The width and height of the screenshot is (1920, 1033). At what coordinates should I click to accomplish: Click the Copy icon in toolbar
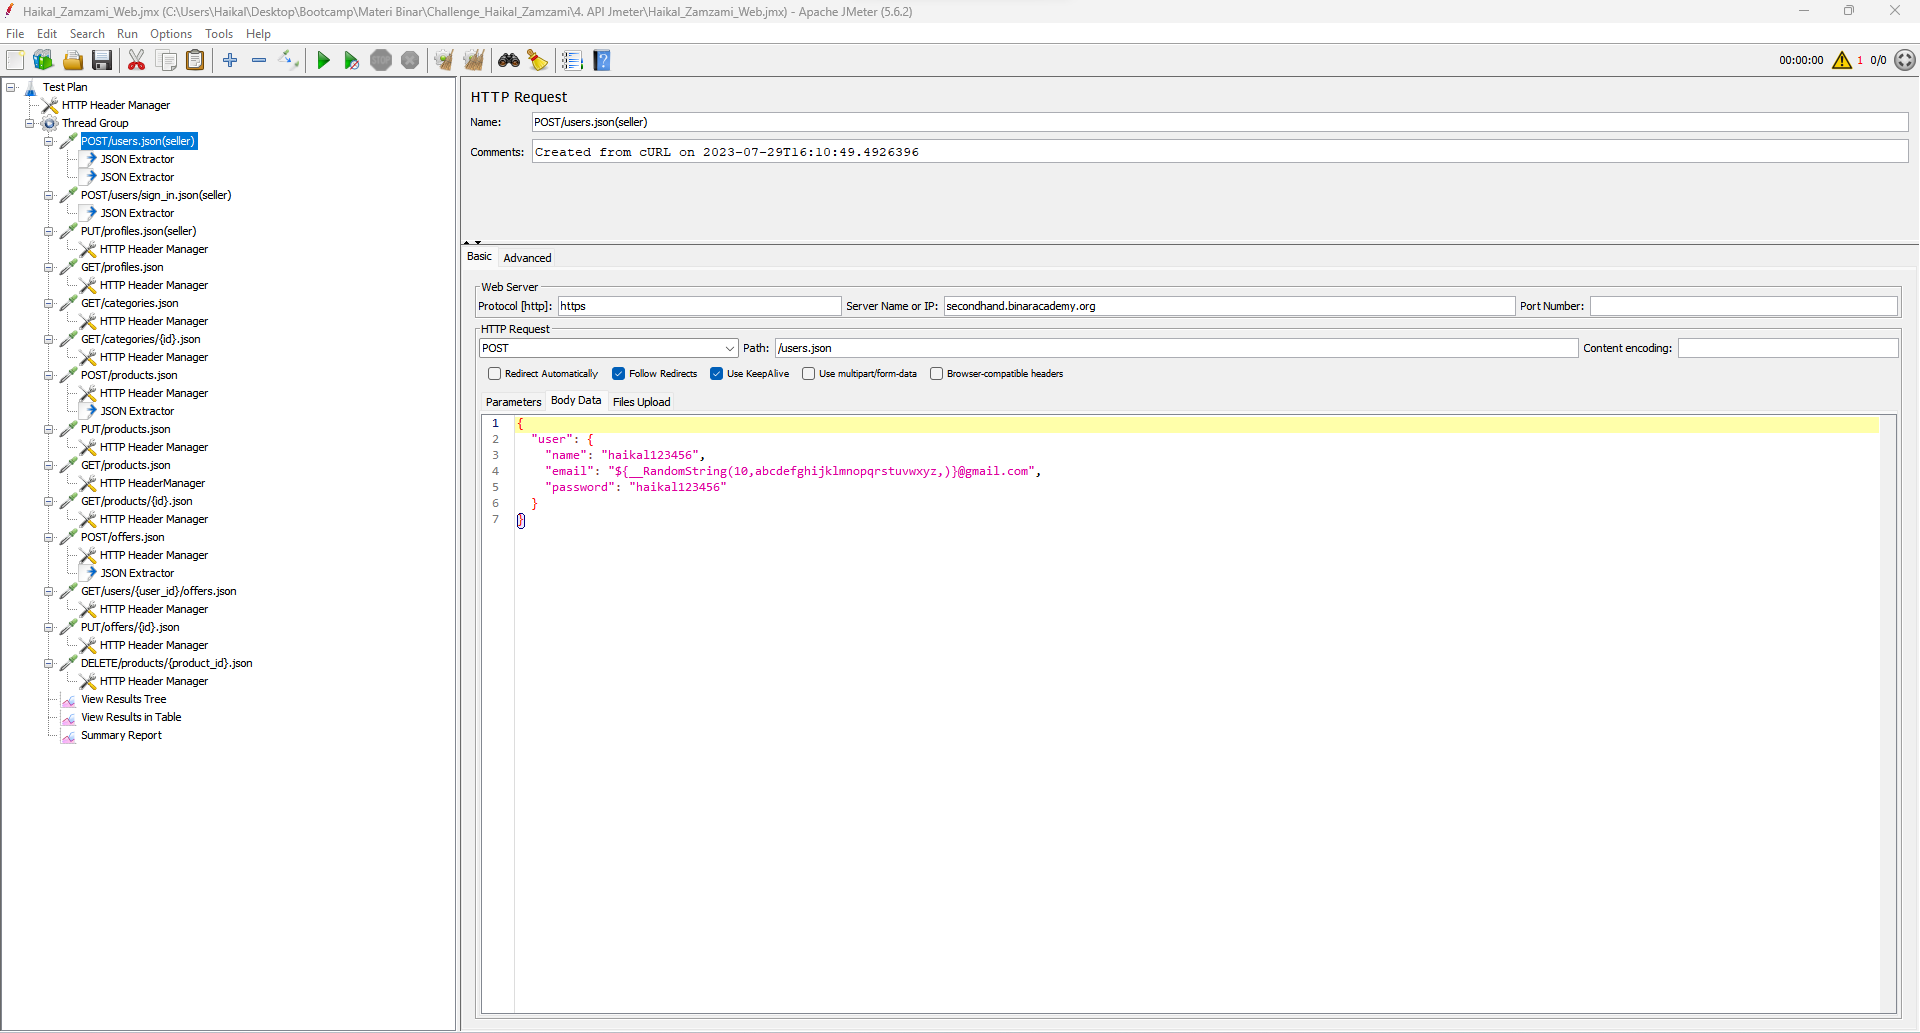click(167, 61)
